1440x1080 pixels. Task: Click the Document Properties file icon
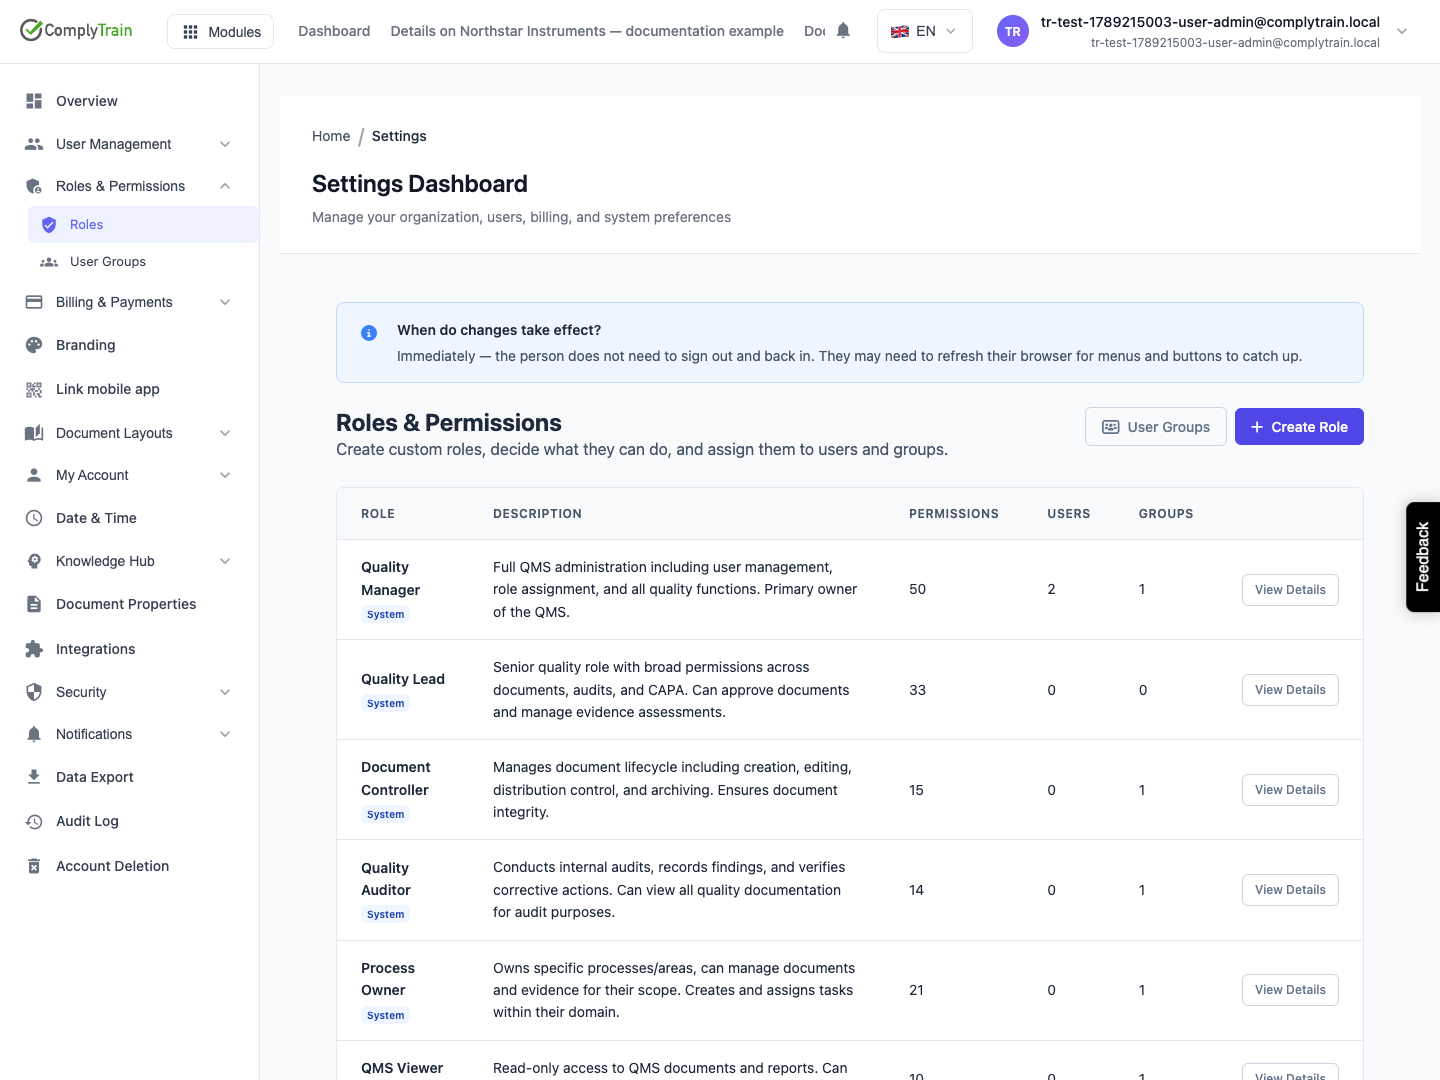pos(34,604)
